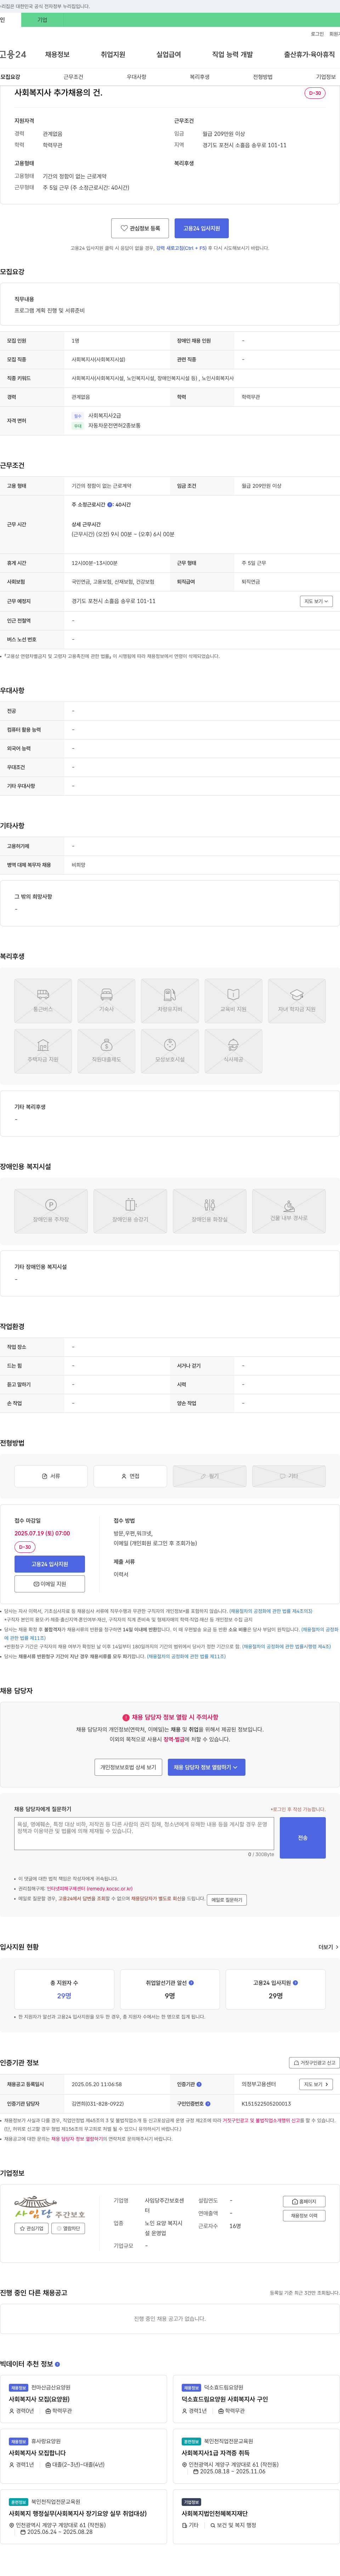Screen dimensions: 340x2576
Task: Click into the 채용 담당자에게 질문하기 text box
Action: tap(144, 1834)
